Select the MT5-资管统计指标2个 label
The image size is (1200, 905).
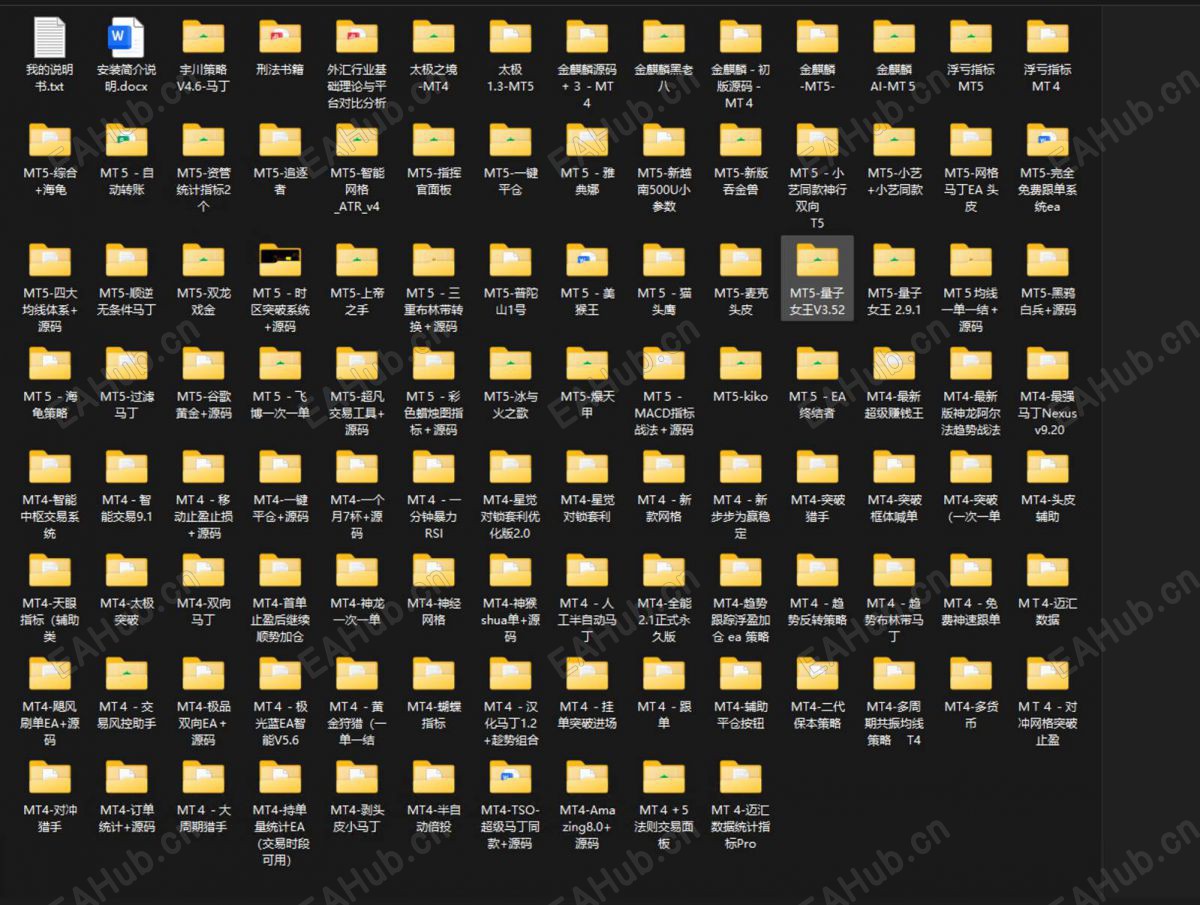203,189
